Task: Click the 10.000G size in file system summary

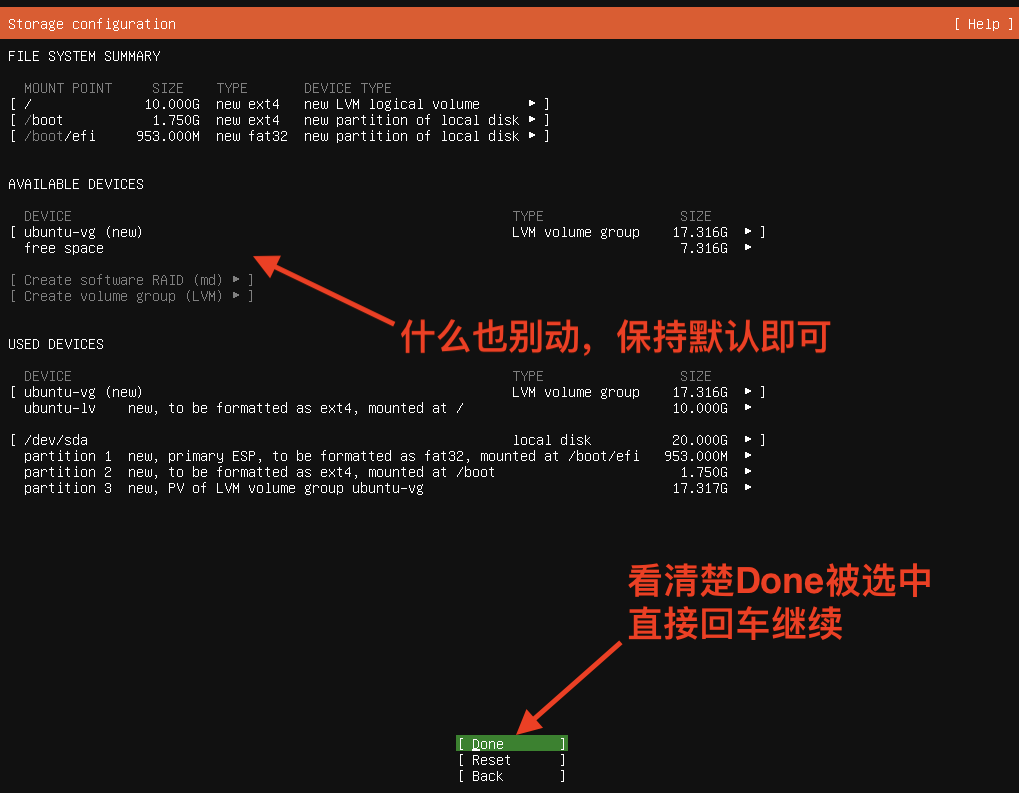Action: [x=172, y=104]
